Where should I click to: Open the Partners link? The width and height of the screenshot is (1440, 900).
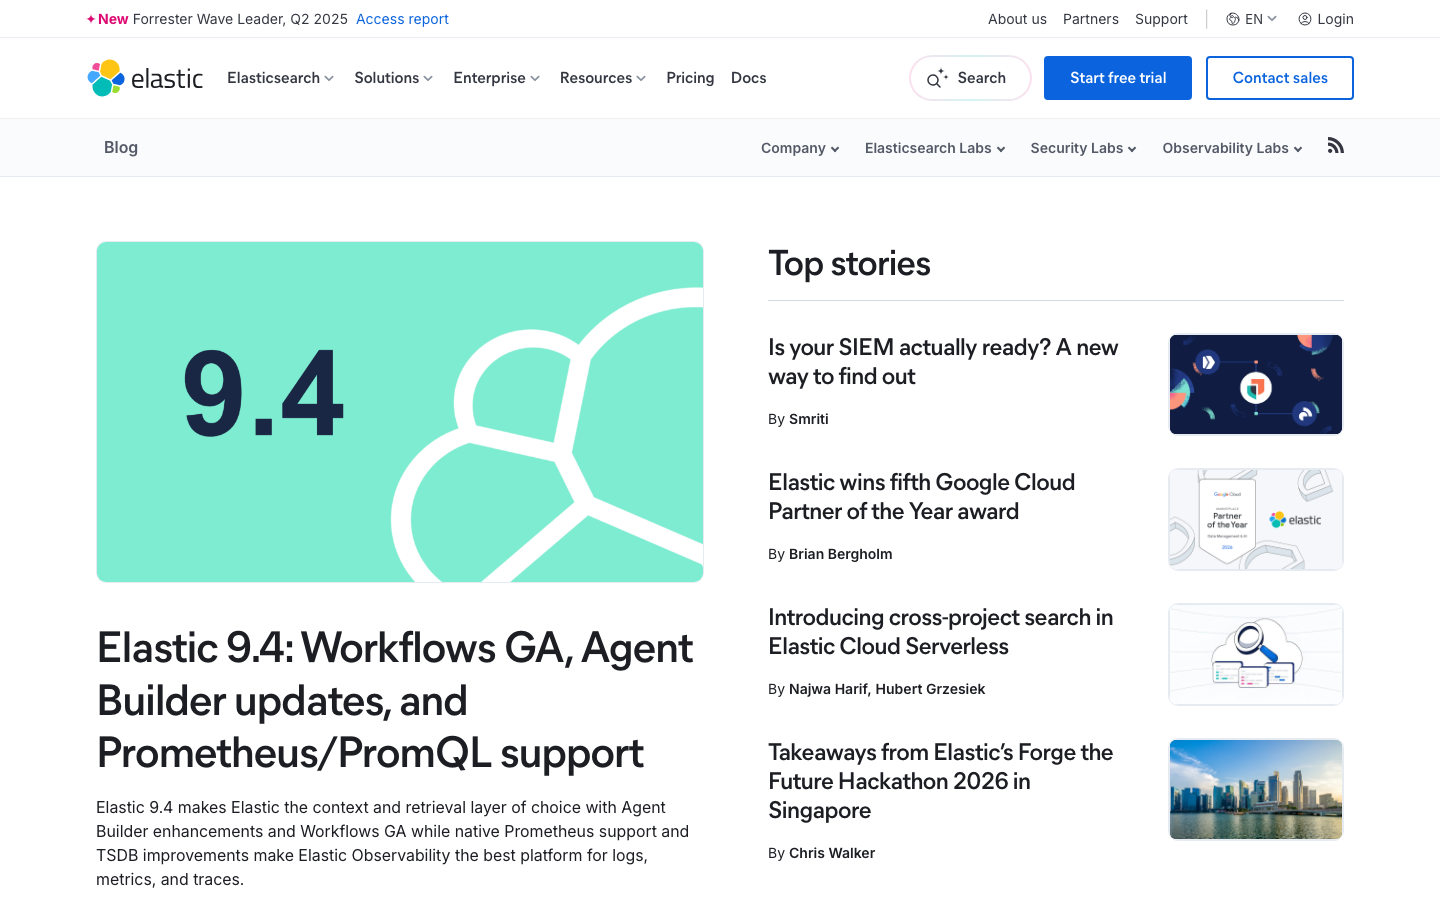pos(1091,19)
